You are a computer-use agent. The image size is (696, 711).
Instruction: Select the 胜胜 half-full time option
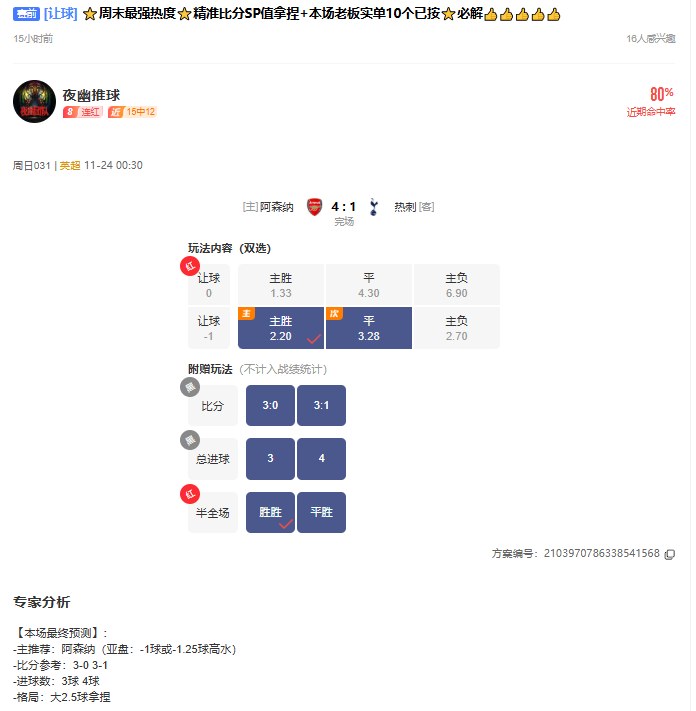(270, 512)
